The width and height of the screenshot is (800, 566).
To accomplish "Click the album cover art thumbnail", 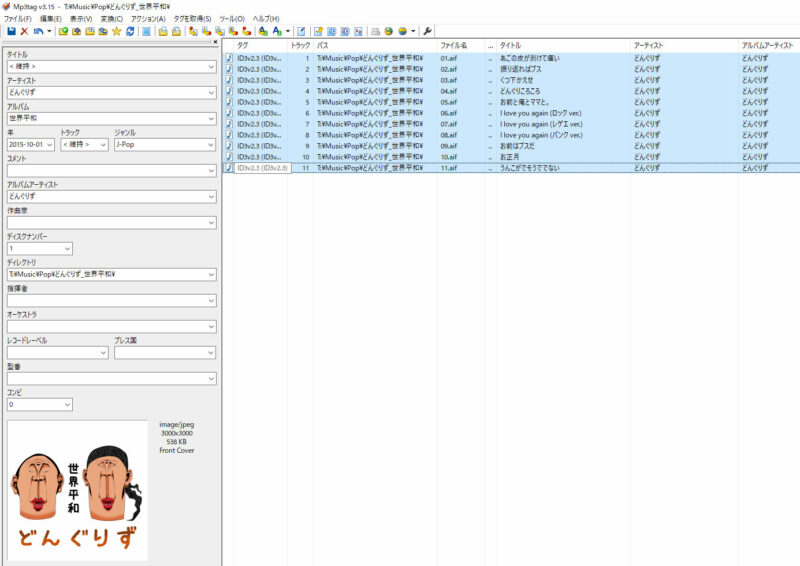I will click(78, 490).
